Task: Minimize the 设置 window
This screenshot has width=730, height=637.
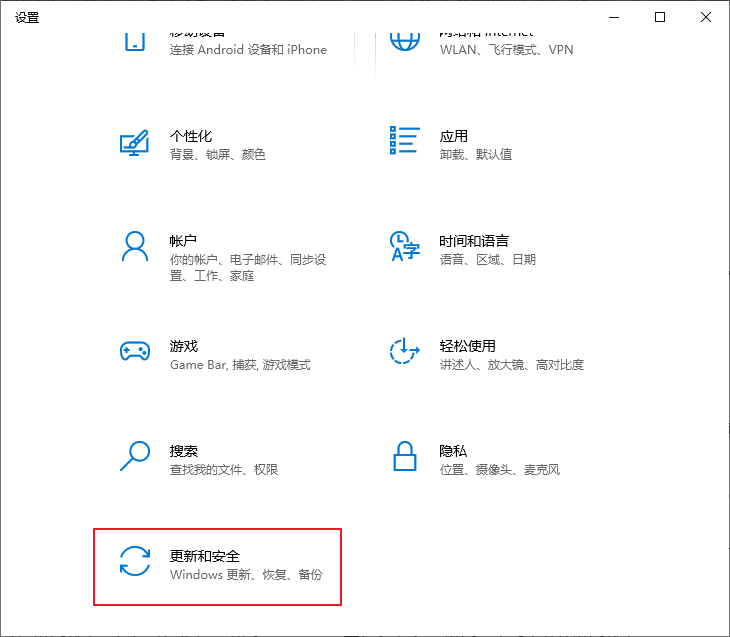Action: [614, 17]
